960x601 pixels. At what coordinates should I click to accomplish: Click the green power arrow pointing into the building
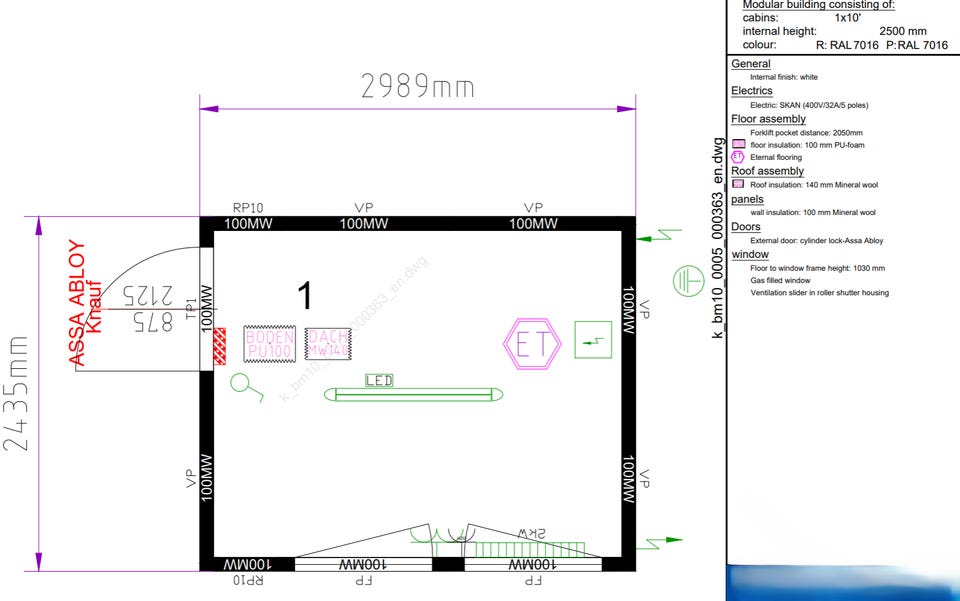coord(659,236)
